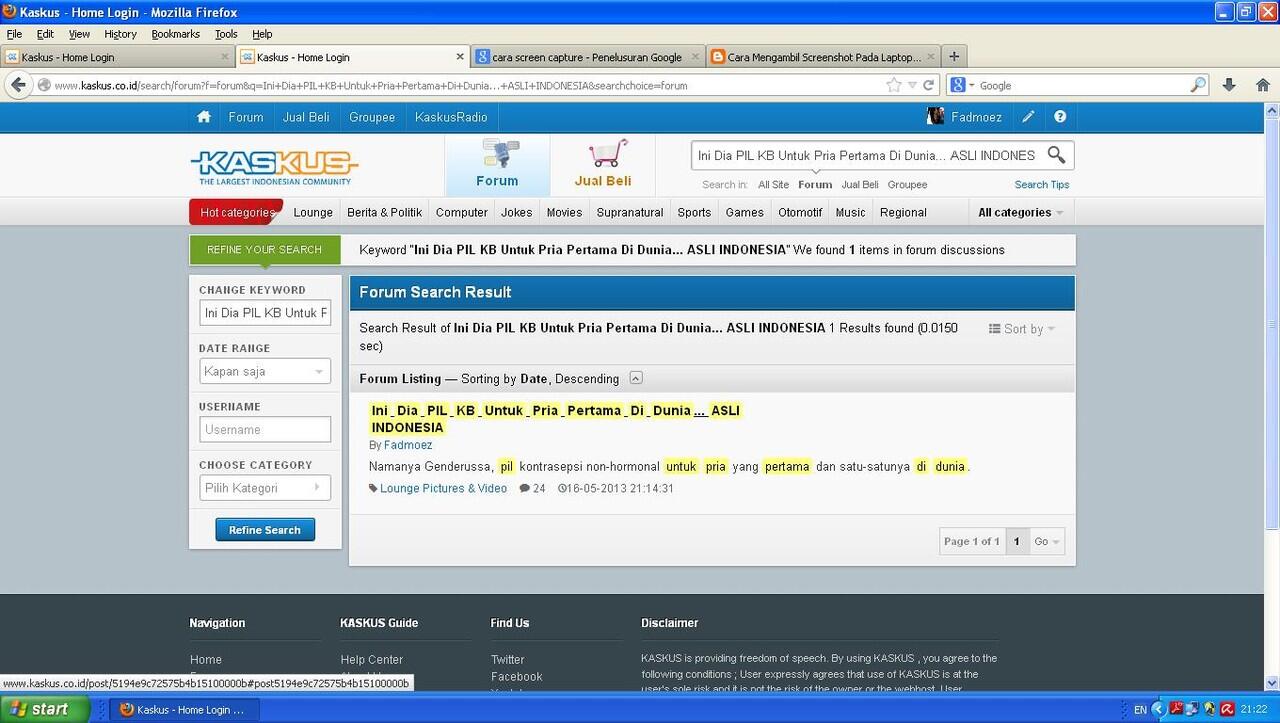Screen dimensions: 1280x723
Task: Open the Berita & Politik category
Action: coord(384,212)
